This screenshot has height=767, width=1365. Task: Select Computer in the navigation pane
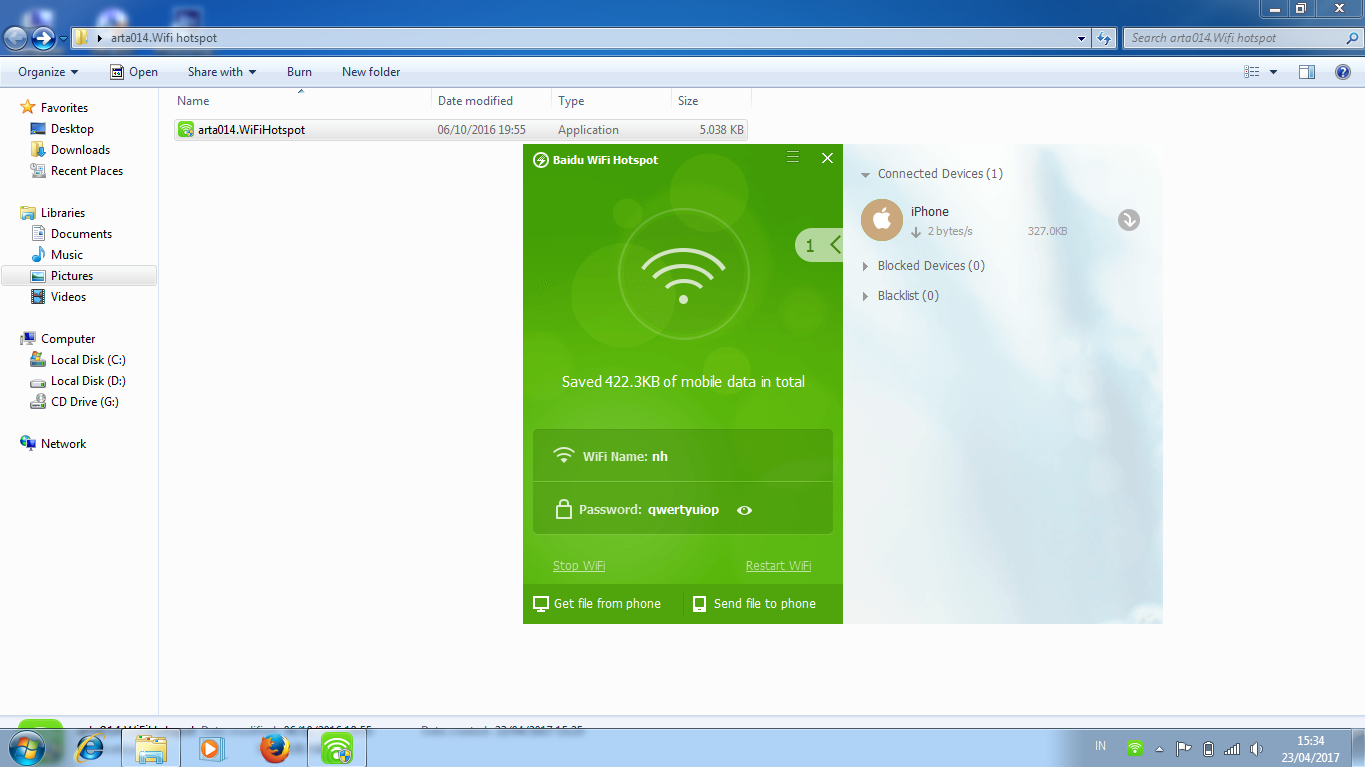68,339
